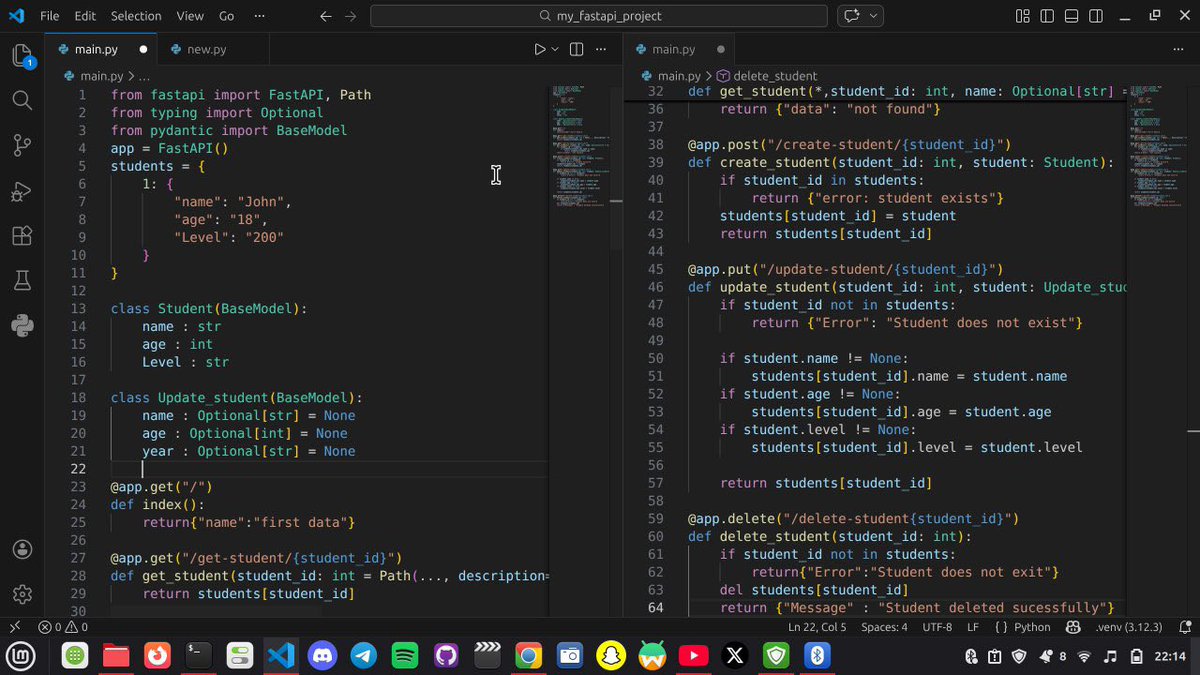
Task: Open the Run button dropdown arrow
Action: click(x=555, y=49)
